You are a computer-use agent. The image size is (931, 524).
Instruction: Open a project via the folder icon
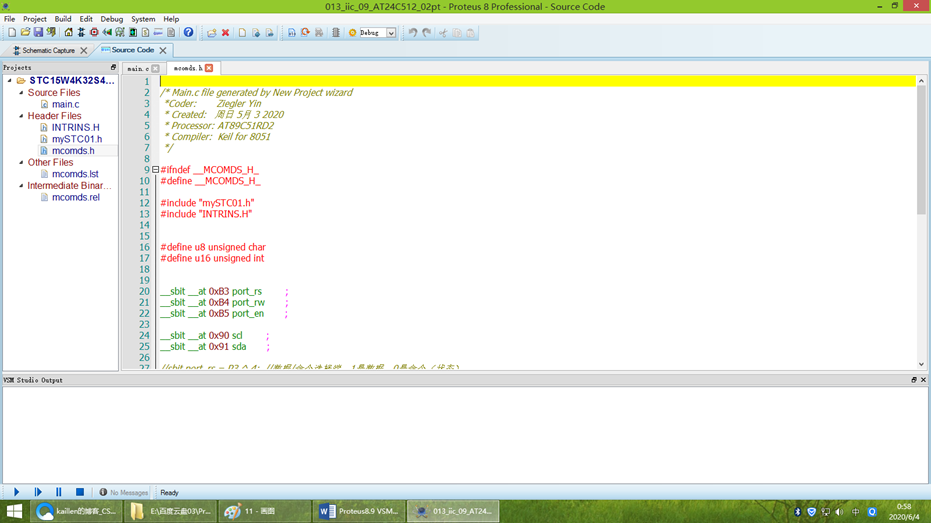click(x=25, y=33)
